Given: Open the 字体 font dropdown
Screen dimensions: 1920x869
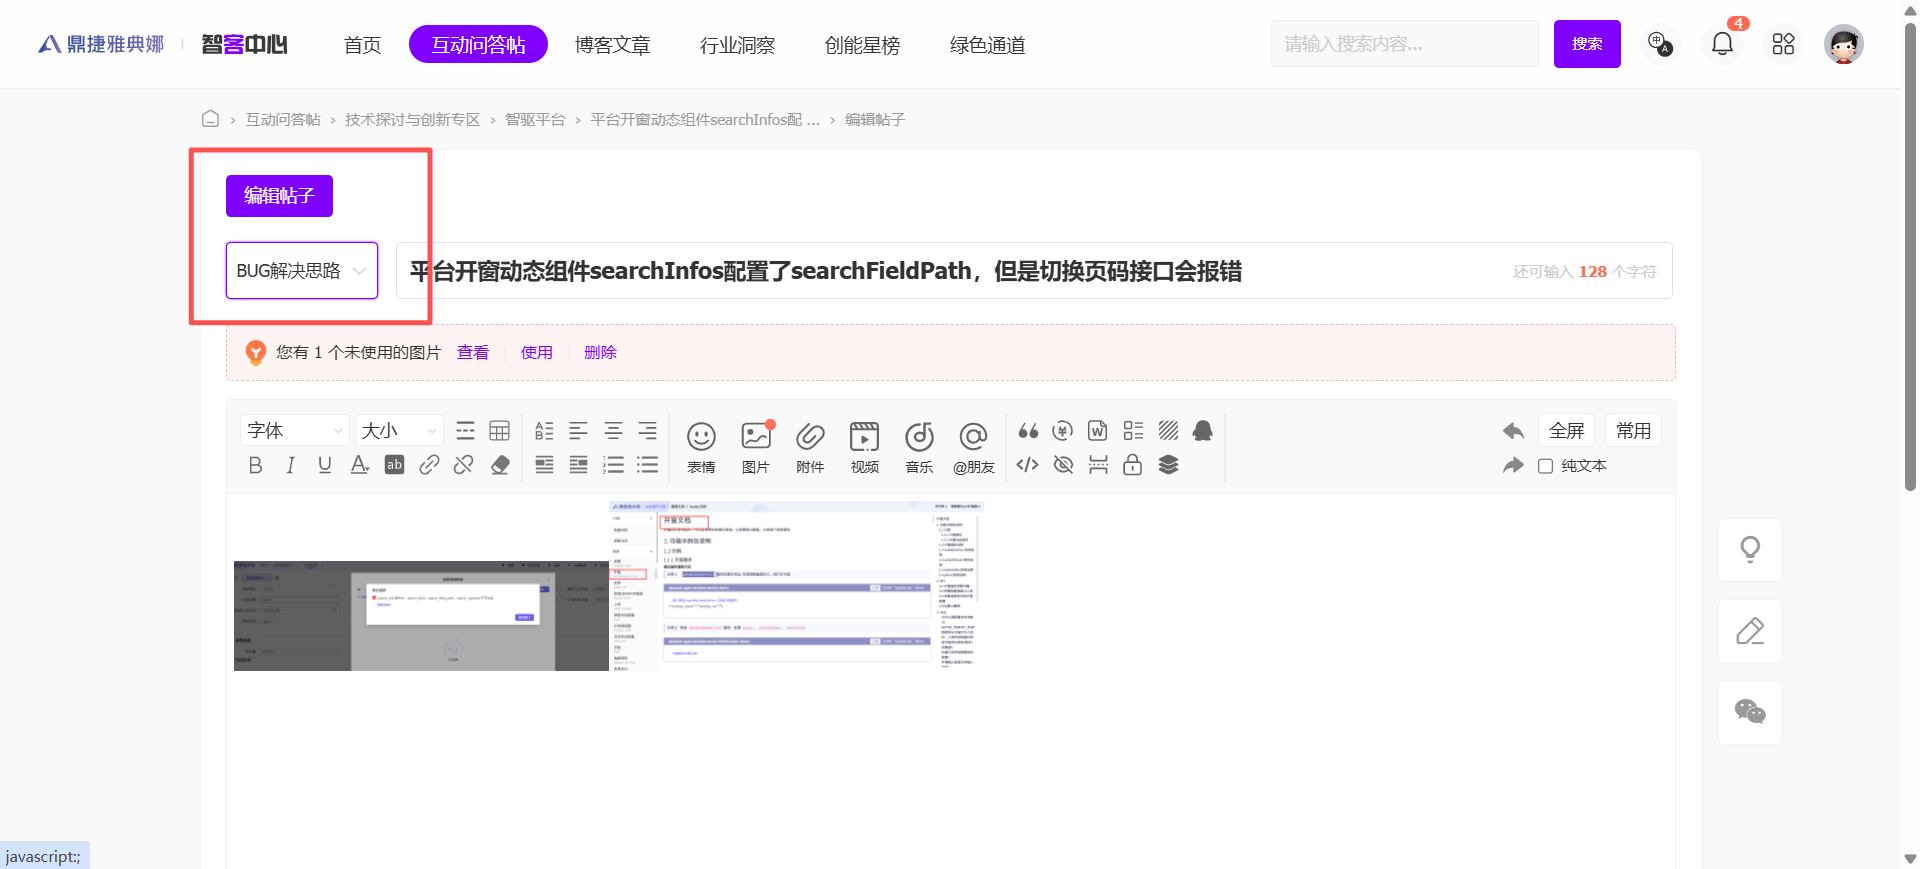Looking at the screenshot, I should [294, 431].
